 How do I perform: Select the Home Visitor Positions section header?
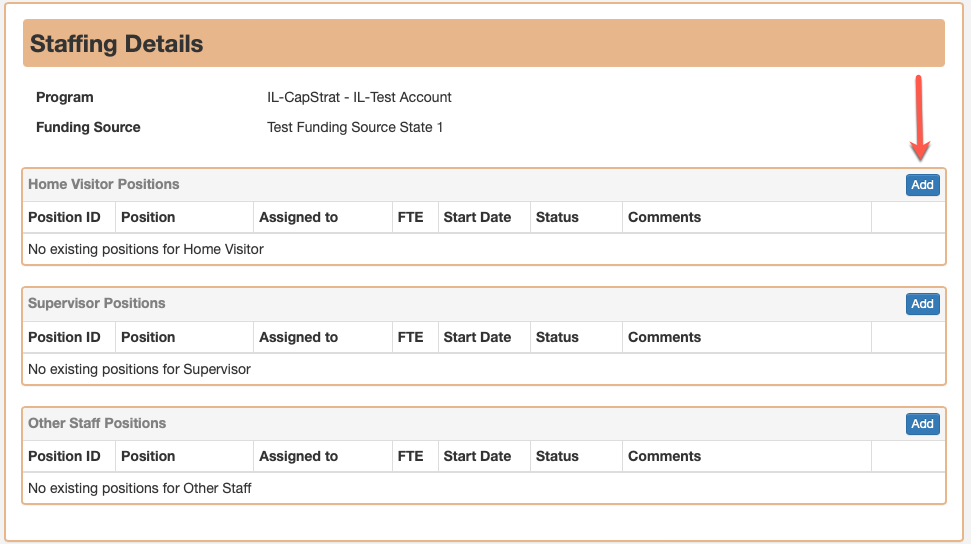coord(103,184)
